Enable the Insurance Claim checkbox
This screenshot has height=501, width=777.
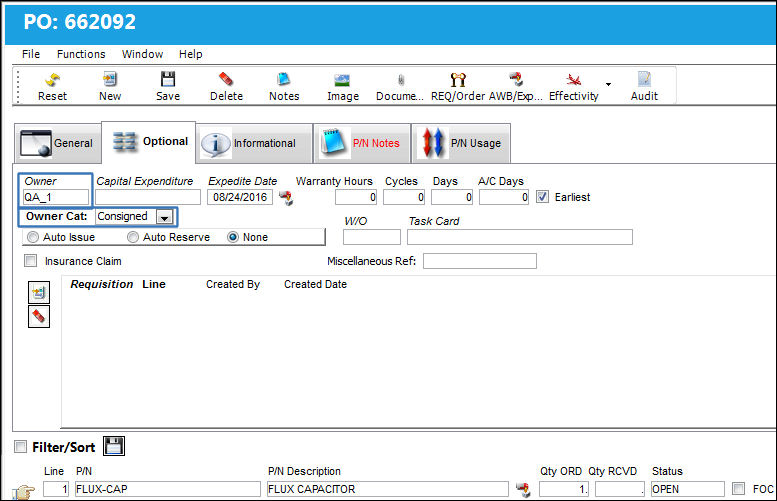click(x=31, y=261)
